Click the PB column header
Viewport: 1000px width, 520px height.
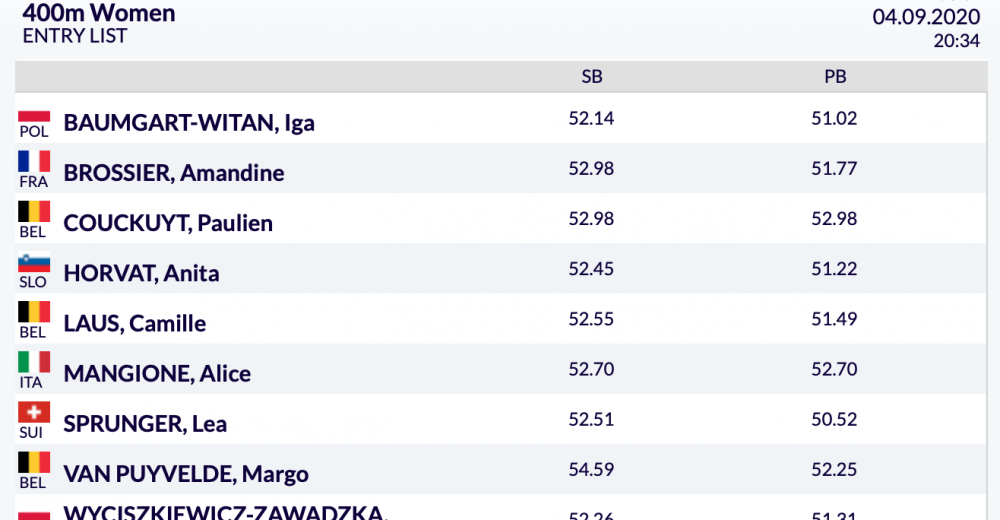835,77
